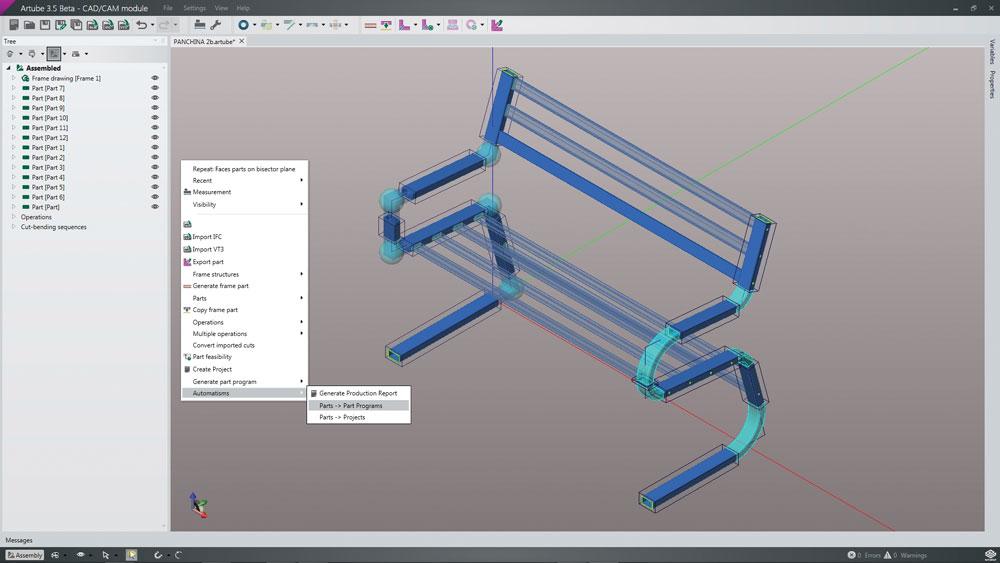Click Automatisms in context menu

coord(244,393)
